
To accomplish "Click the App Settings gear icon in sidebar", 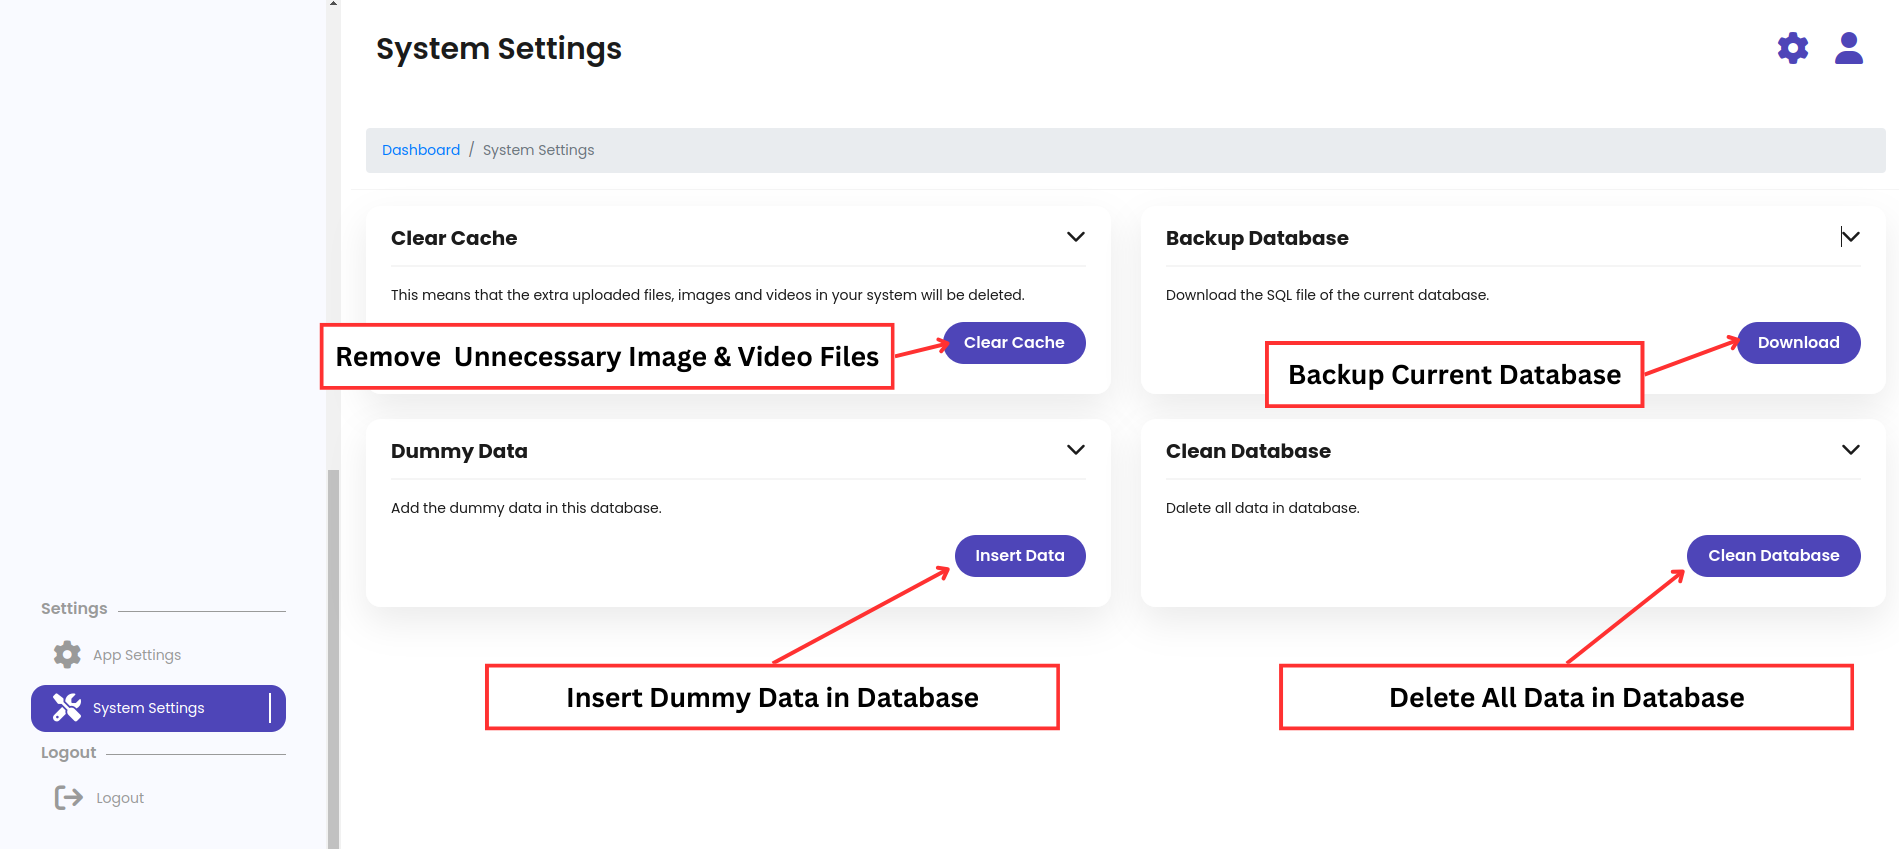I will [67, 655].
